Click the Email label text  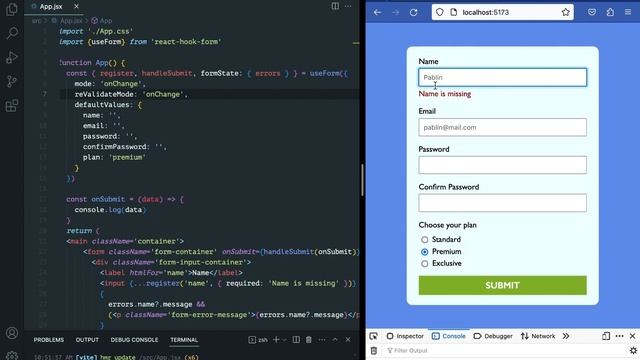[427, 111]
